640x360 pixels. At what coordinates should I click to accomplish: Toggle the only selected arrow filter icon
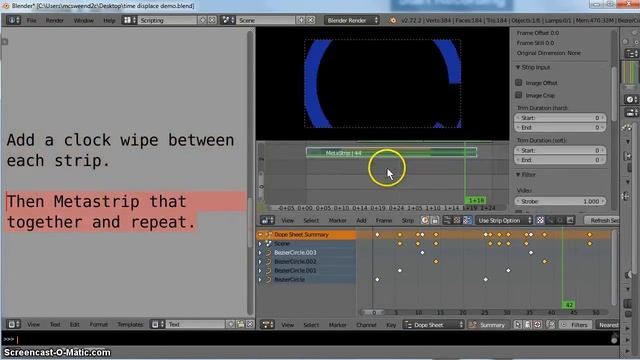click(x=518, y=324)
